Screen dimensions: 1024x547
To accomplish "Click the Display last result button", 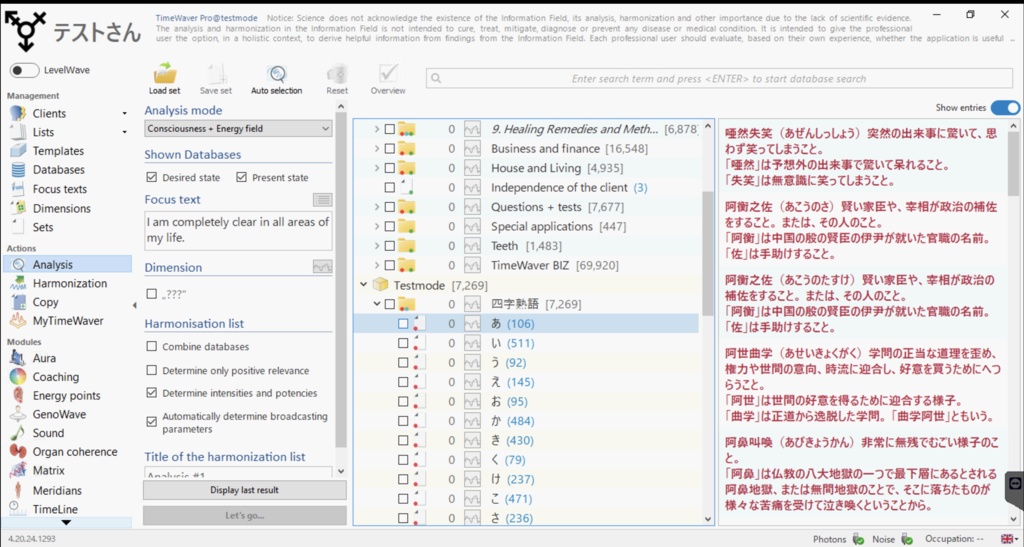I will [244, 490].
